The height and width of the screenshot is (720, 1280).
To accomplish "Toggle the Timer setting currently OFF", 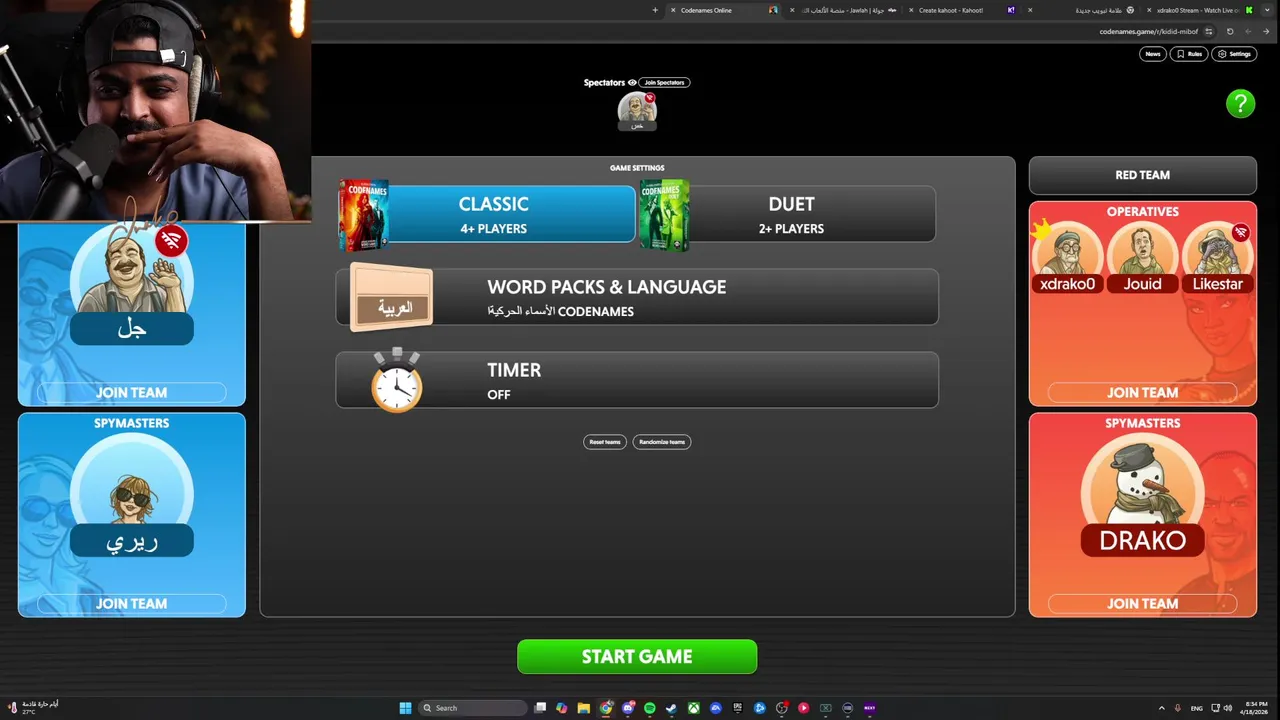I will point(637,380).
